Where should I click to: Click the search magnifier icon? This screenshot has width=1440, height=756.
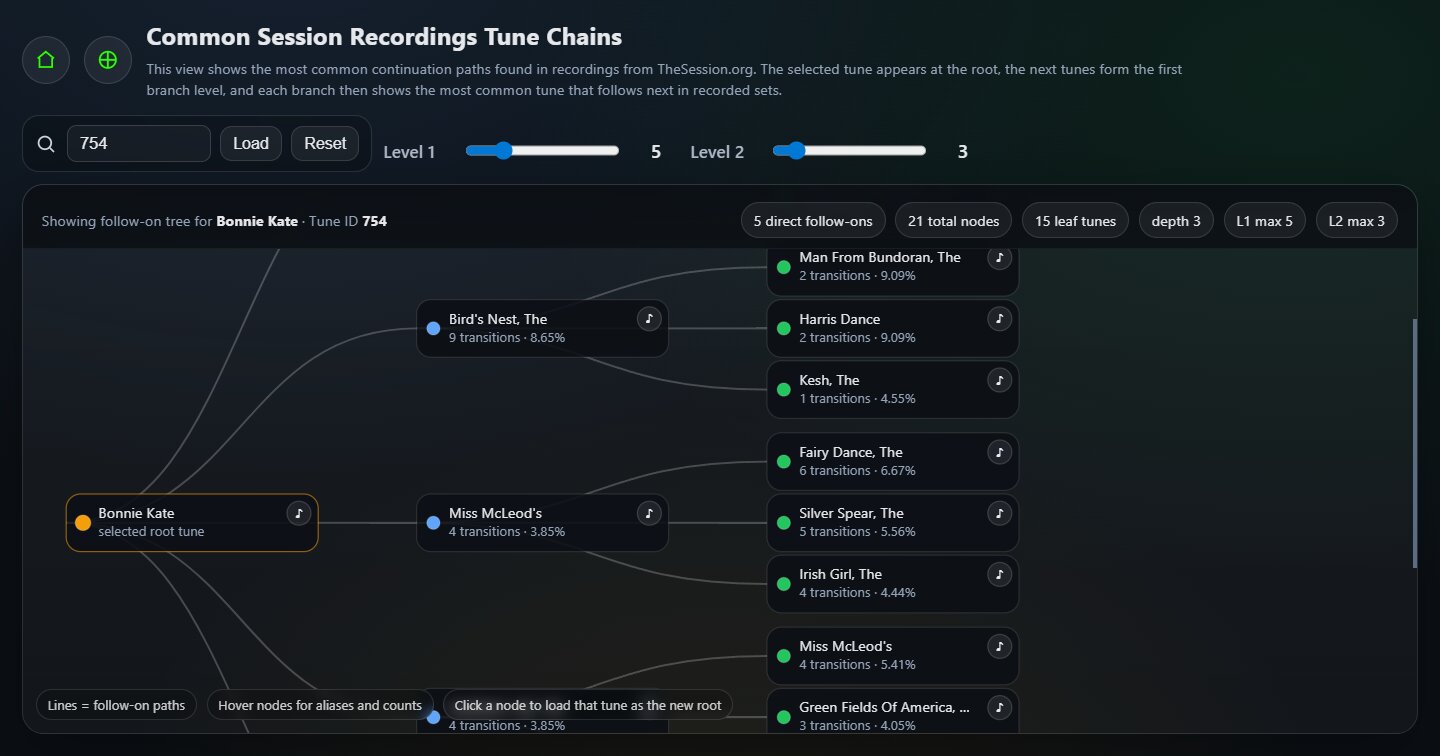pos(45,143)
